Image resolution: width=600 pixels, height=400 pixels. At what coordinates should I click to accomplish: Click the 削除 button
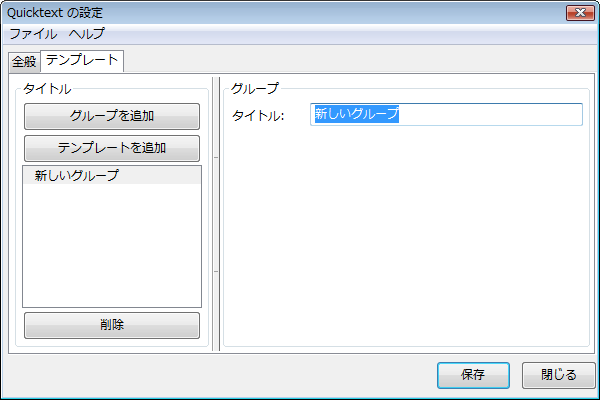click(112, 325)
